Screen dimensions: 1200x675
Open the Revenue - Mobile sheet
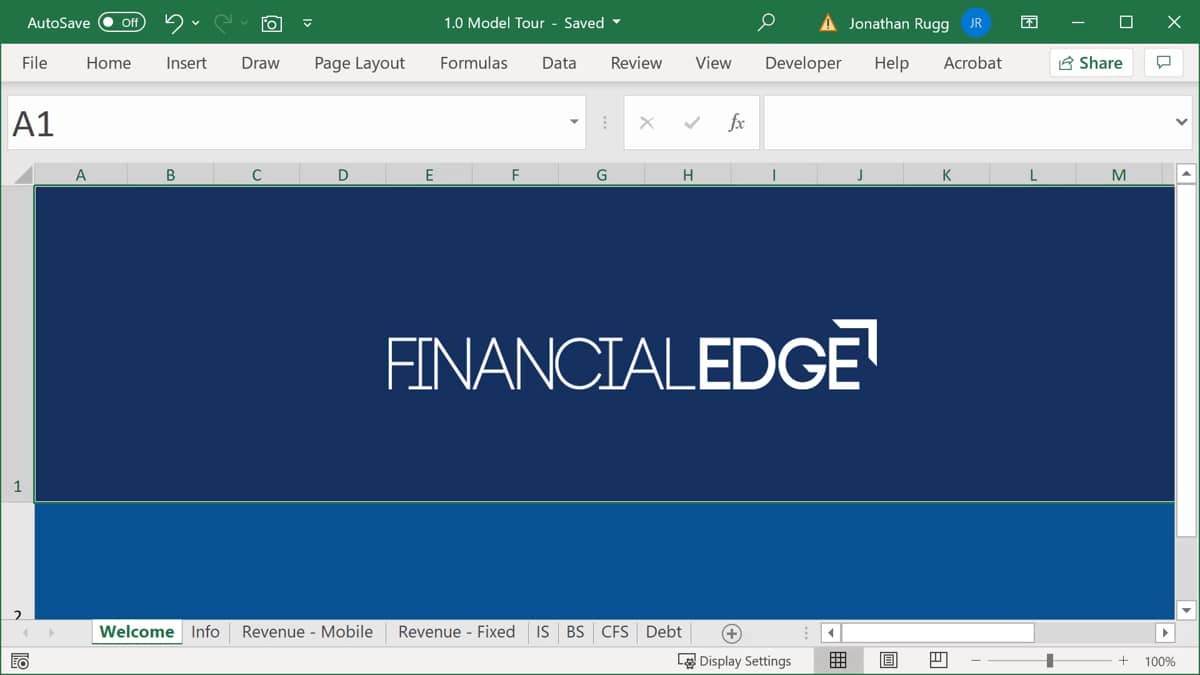pos(307,632)
